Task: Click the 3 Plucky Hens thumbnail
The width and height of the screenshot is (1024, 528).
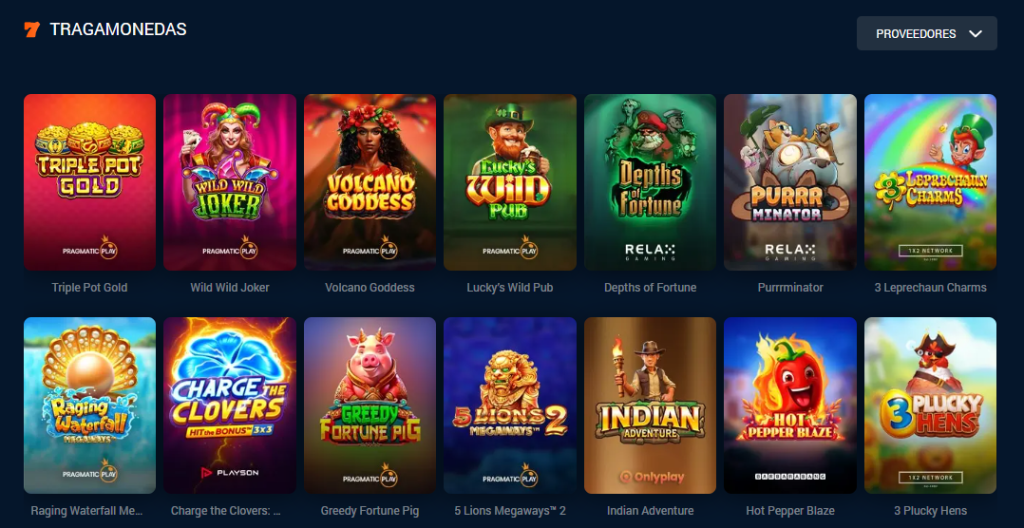Action: [x=930, y=405]
